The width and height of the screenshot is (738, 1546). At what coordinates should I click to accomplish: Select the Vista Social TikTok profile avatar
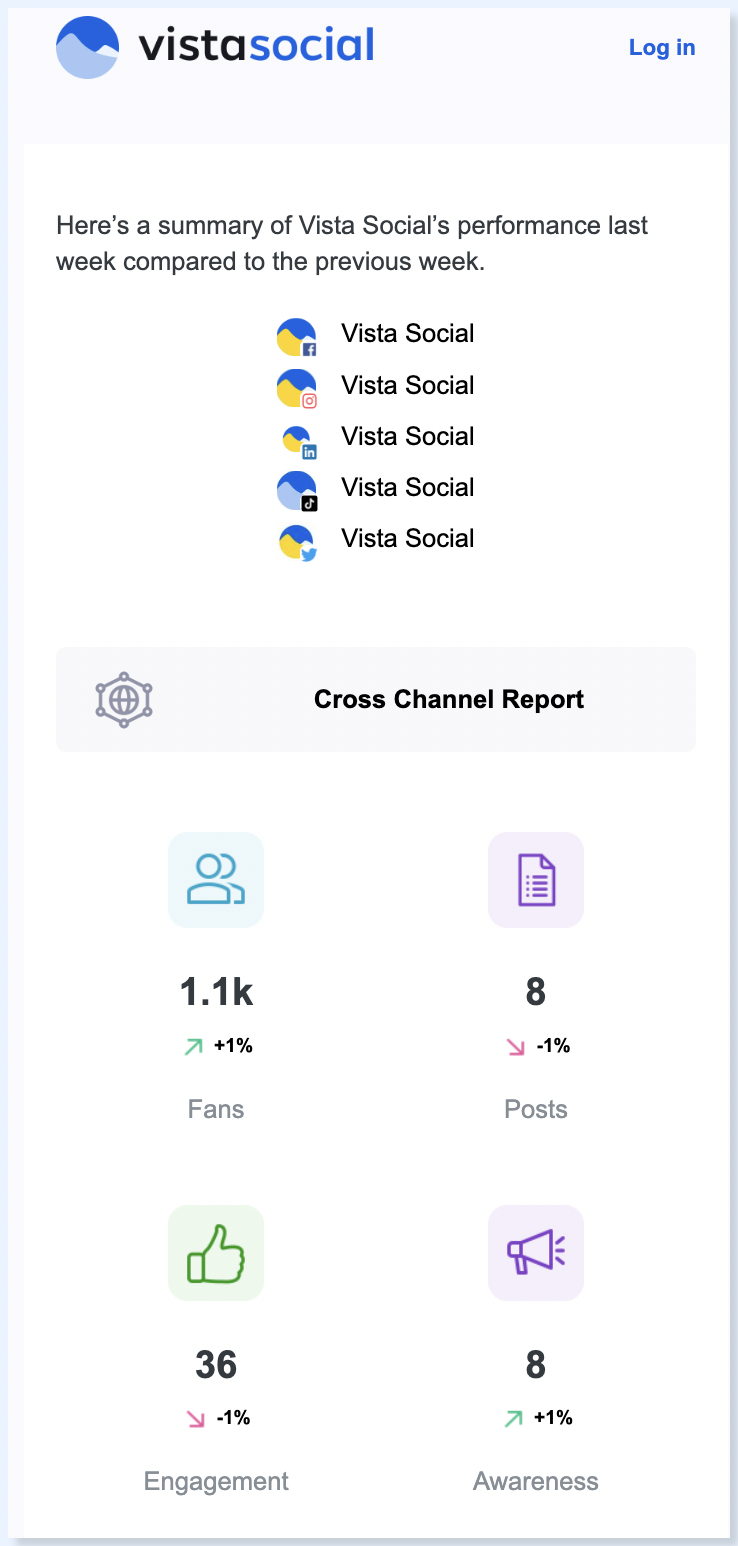pyautogui.click(x=297, y=491)
